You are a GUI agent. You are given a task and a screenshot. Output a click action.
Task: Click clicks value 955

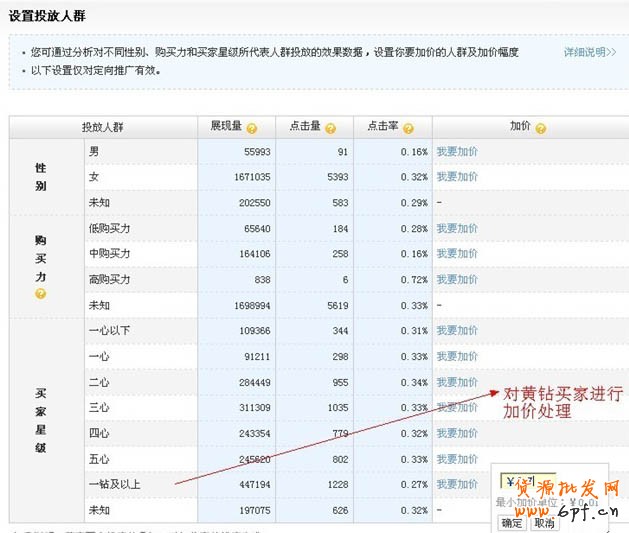[x=340, y=383]
